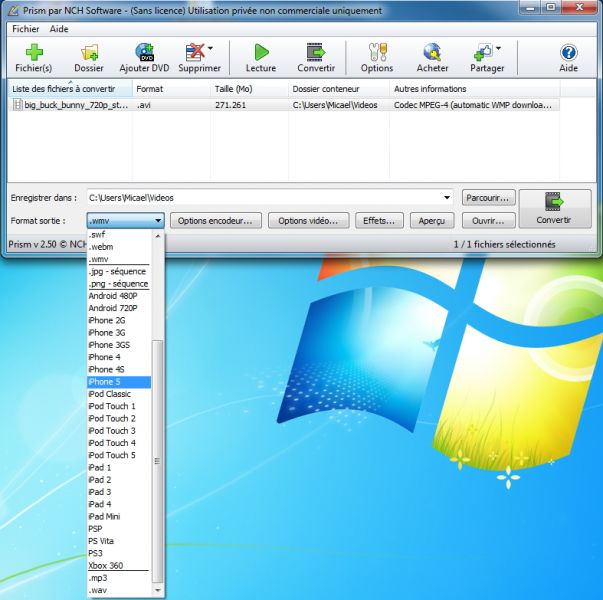Click the Dossier add folder icon
This screenshot has height=600, width=603.
tap(89, 52)
